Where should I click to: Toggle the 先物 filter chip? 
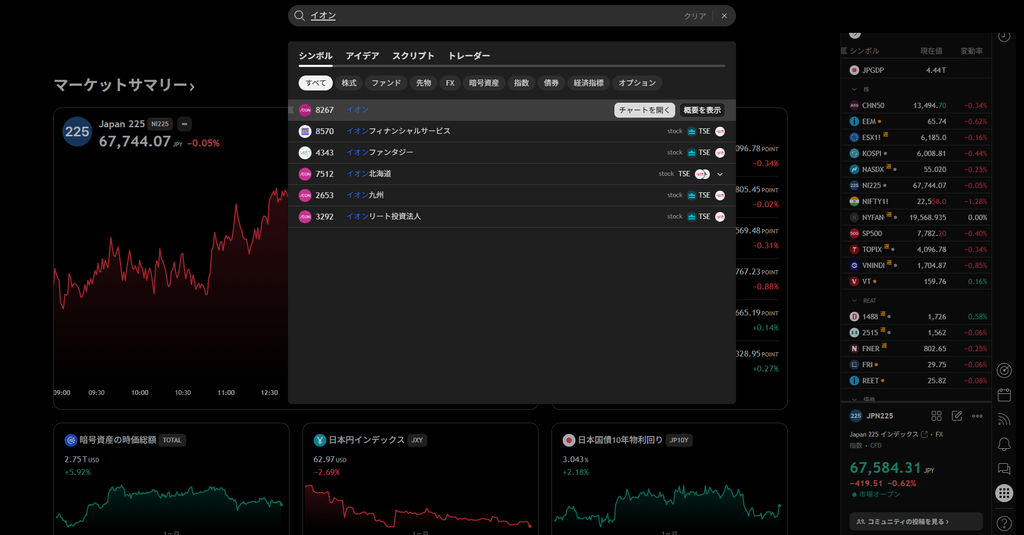[424, 83]
